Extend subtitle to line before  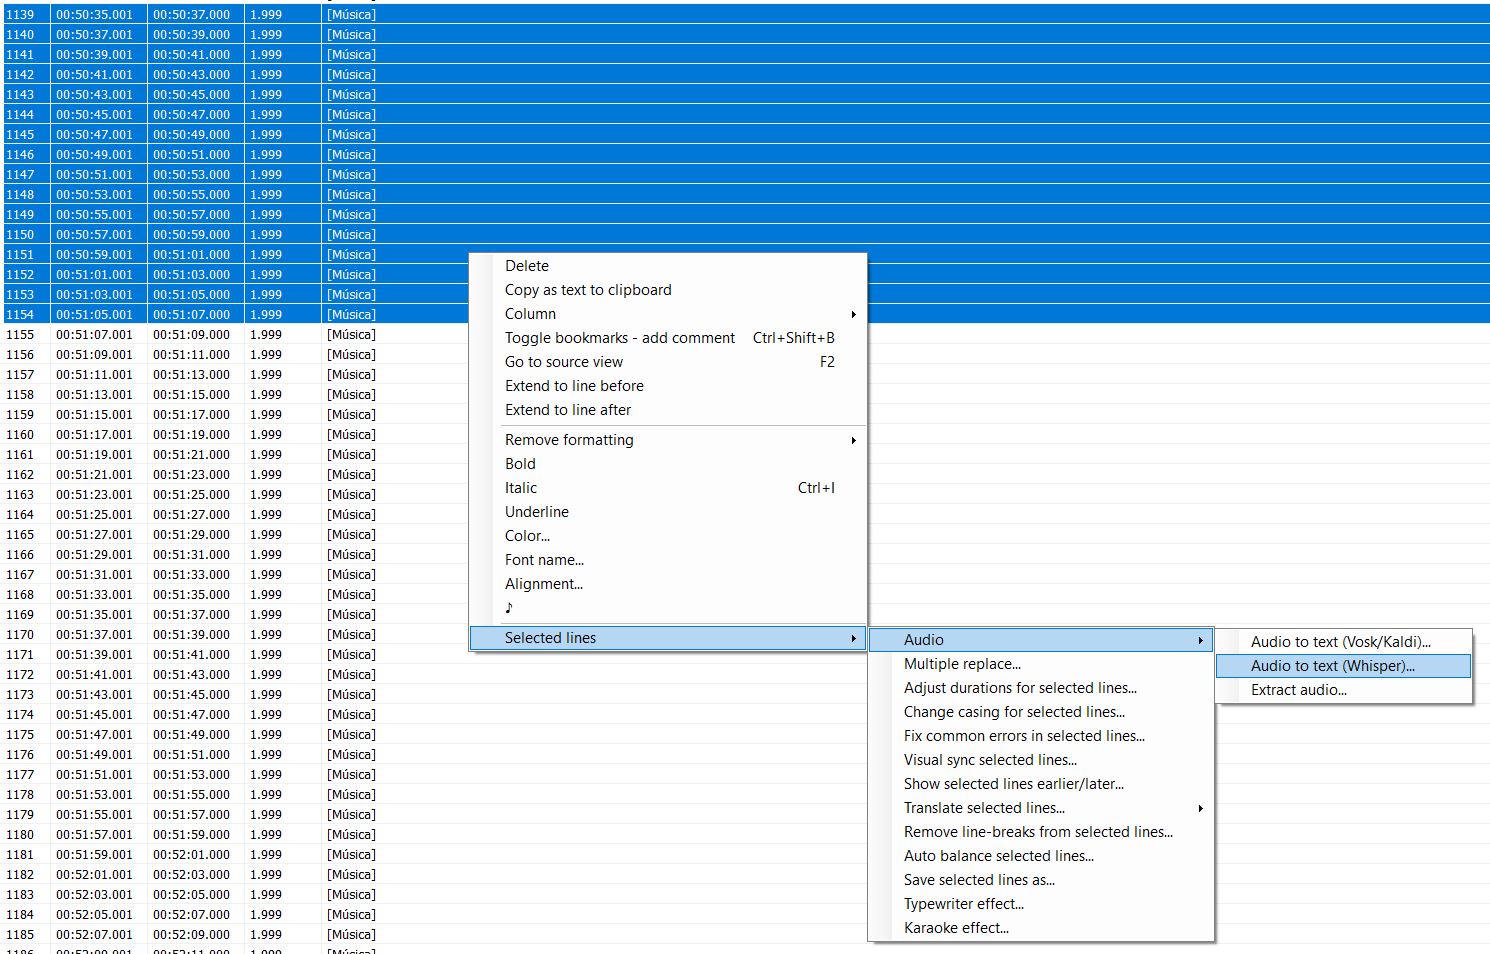click(x=574, y=385)
